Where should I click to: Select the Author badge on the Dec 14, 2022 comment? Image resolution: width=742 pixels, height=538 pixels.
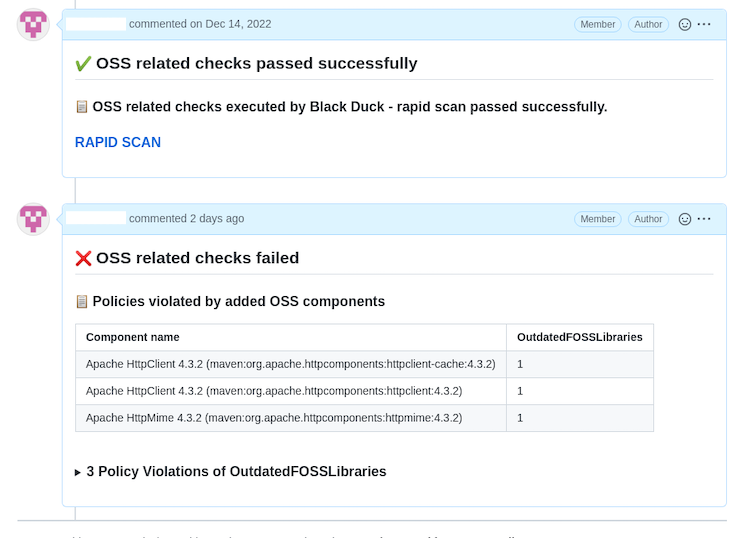point(648,24)
